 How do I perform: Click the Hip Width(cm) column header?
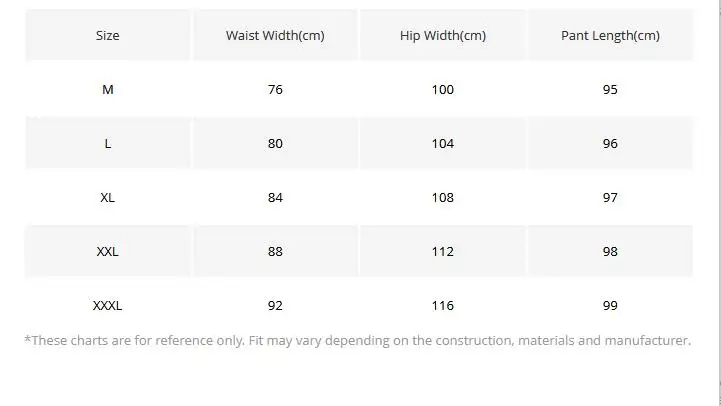(x=443, y=35)
